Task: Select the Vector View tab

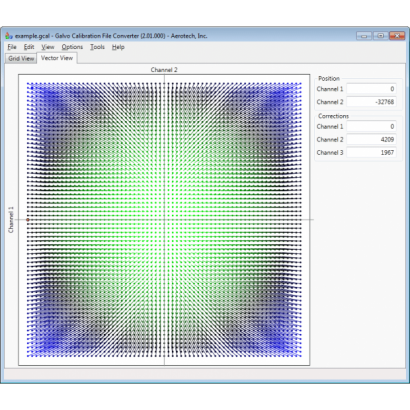Action: coord(57,58)
